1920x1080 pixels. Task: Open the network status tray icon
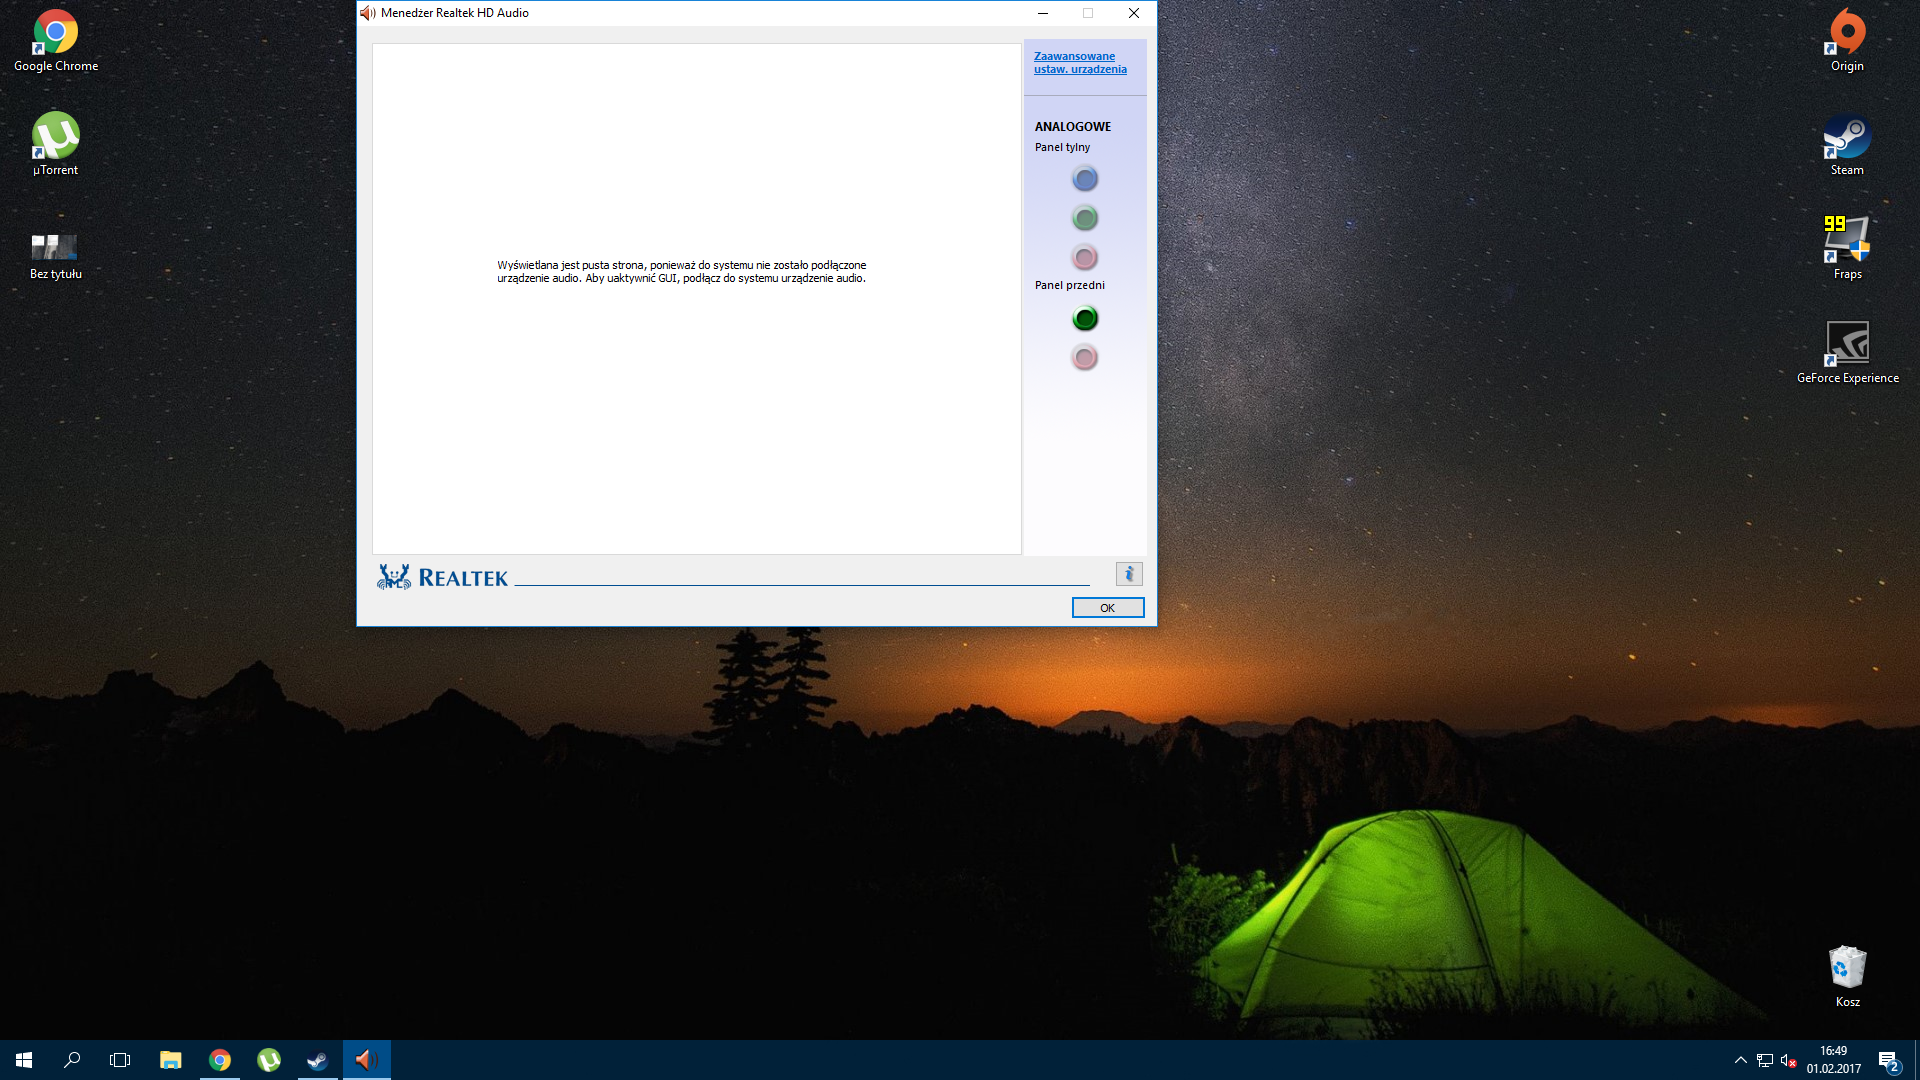(x=1765, y=1060)
